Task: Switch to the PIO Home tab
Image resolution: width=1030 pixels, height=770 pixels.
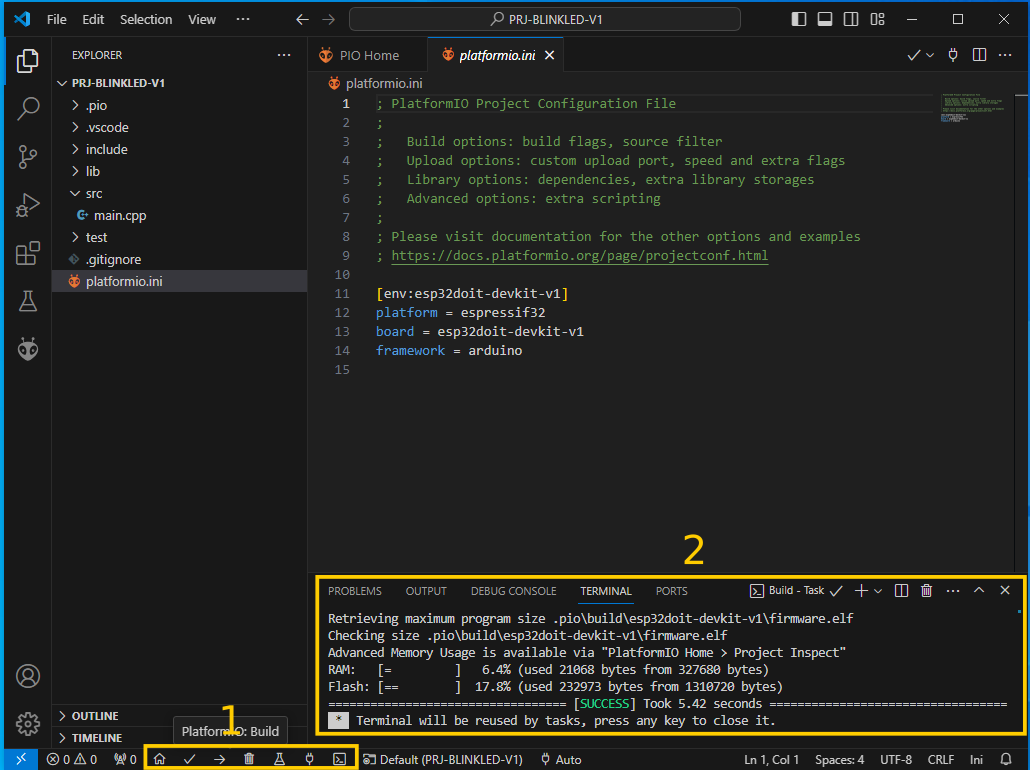Action: click(x=368, y=55)
